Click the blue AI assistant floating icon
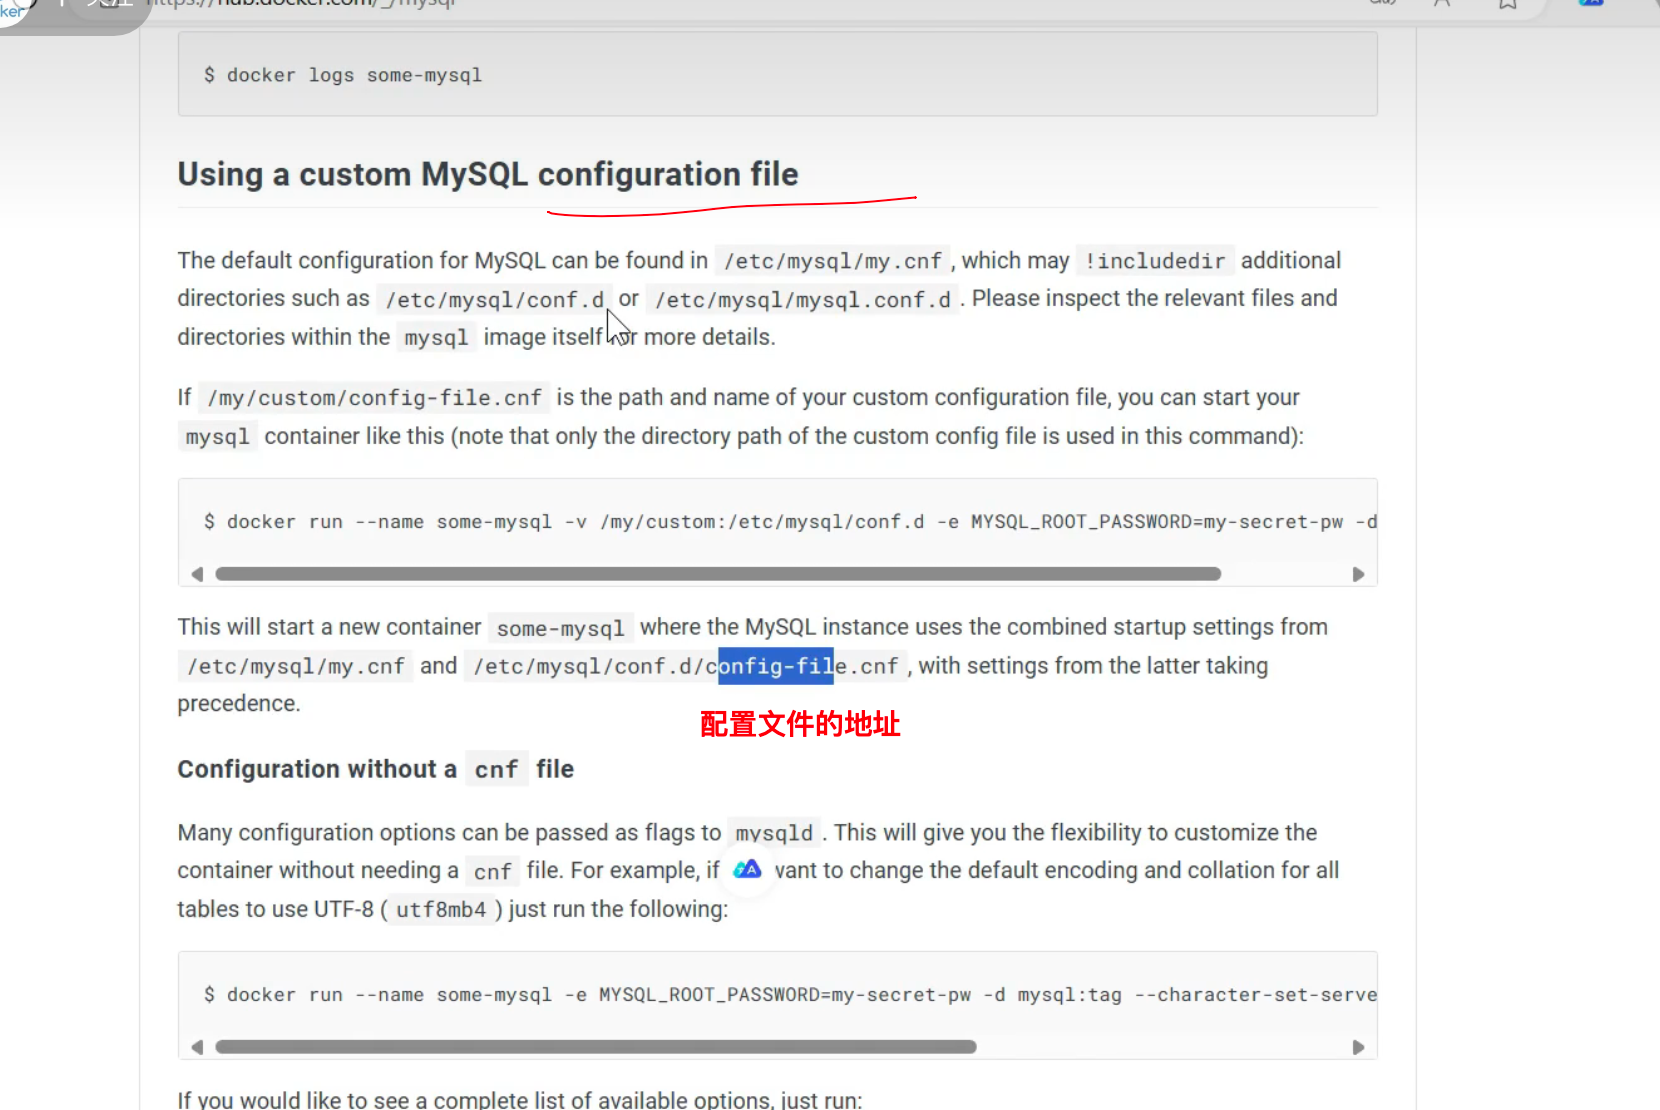Screen dimensions: 1660x1110 [x=747, y=870]
